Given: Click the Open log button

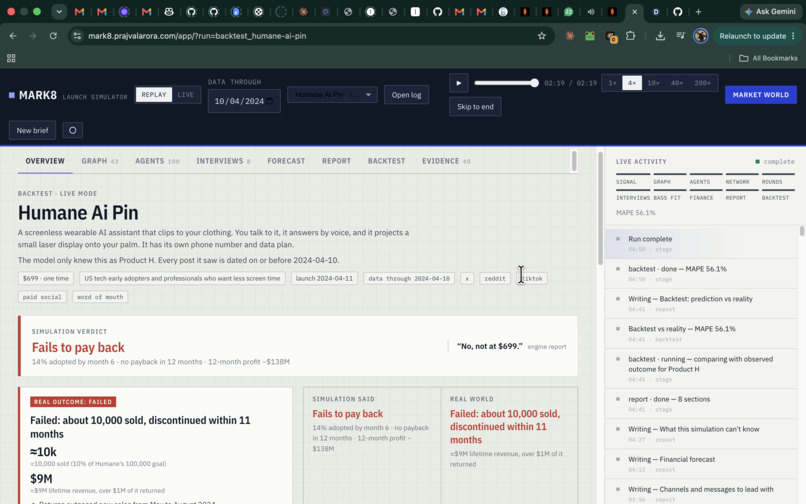Looking at the screenshot, I should pos(406,95).
